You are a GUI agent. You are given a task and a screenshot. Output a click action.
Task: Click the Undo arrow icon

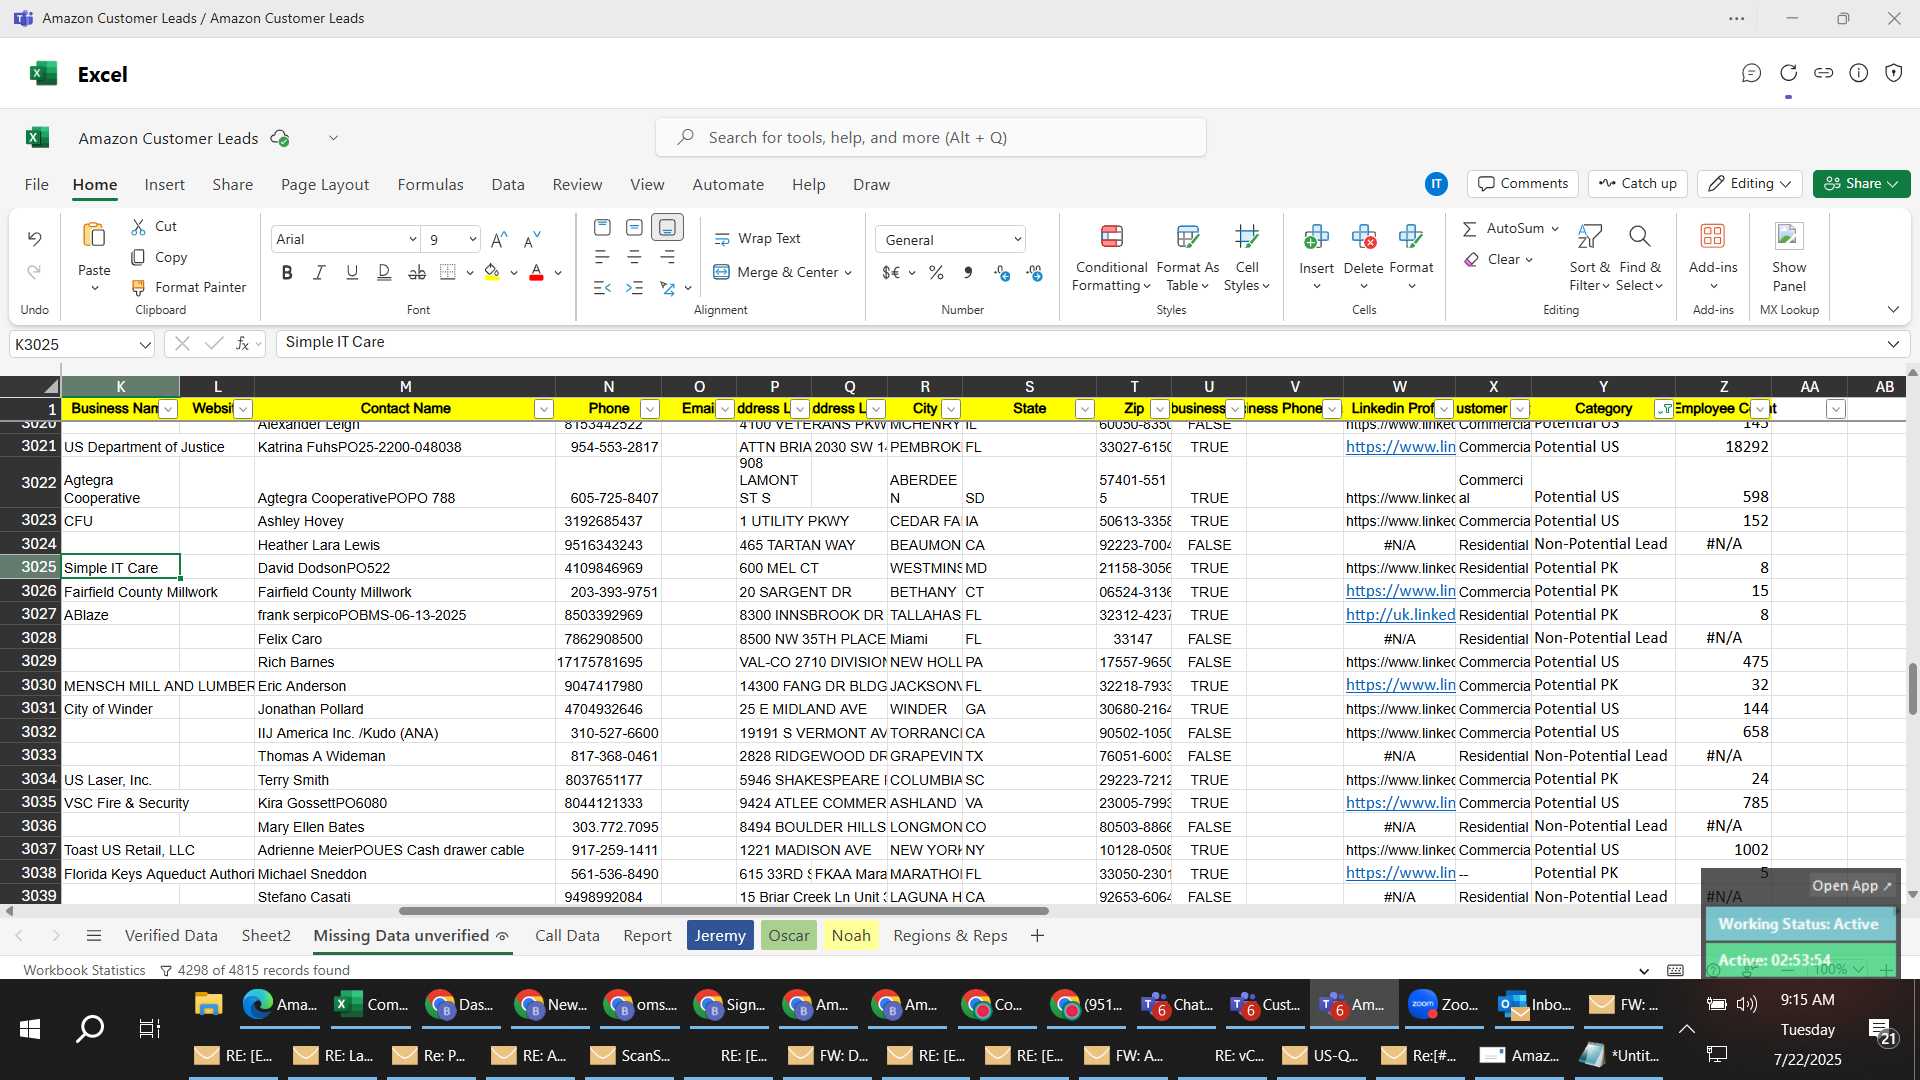34,238
